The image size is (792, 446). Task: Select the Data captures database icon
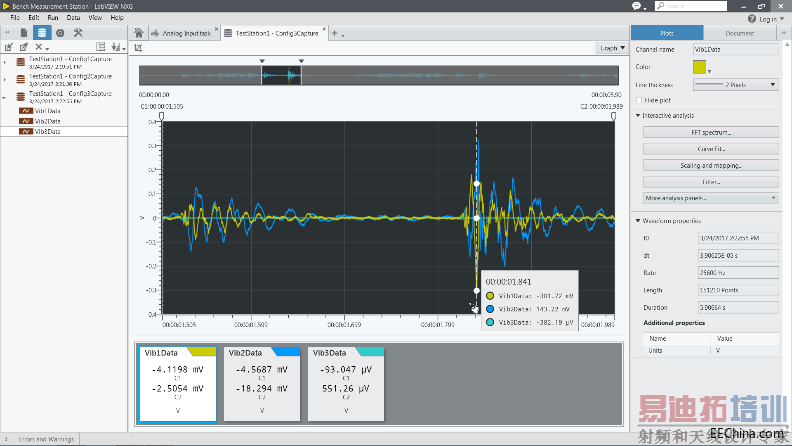point(42,33)
